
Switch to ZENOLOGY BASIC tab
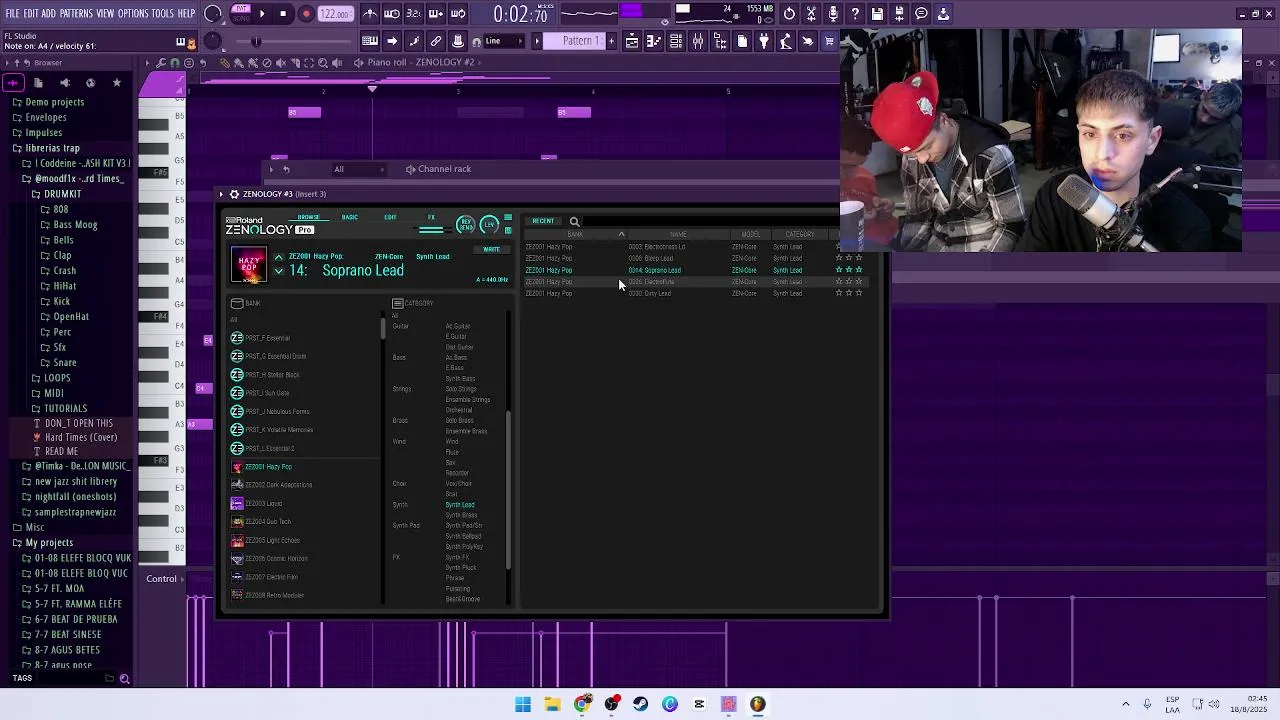point(349,217)
